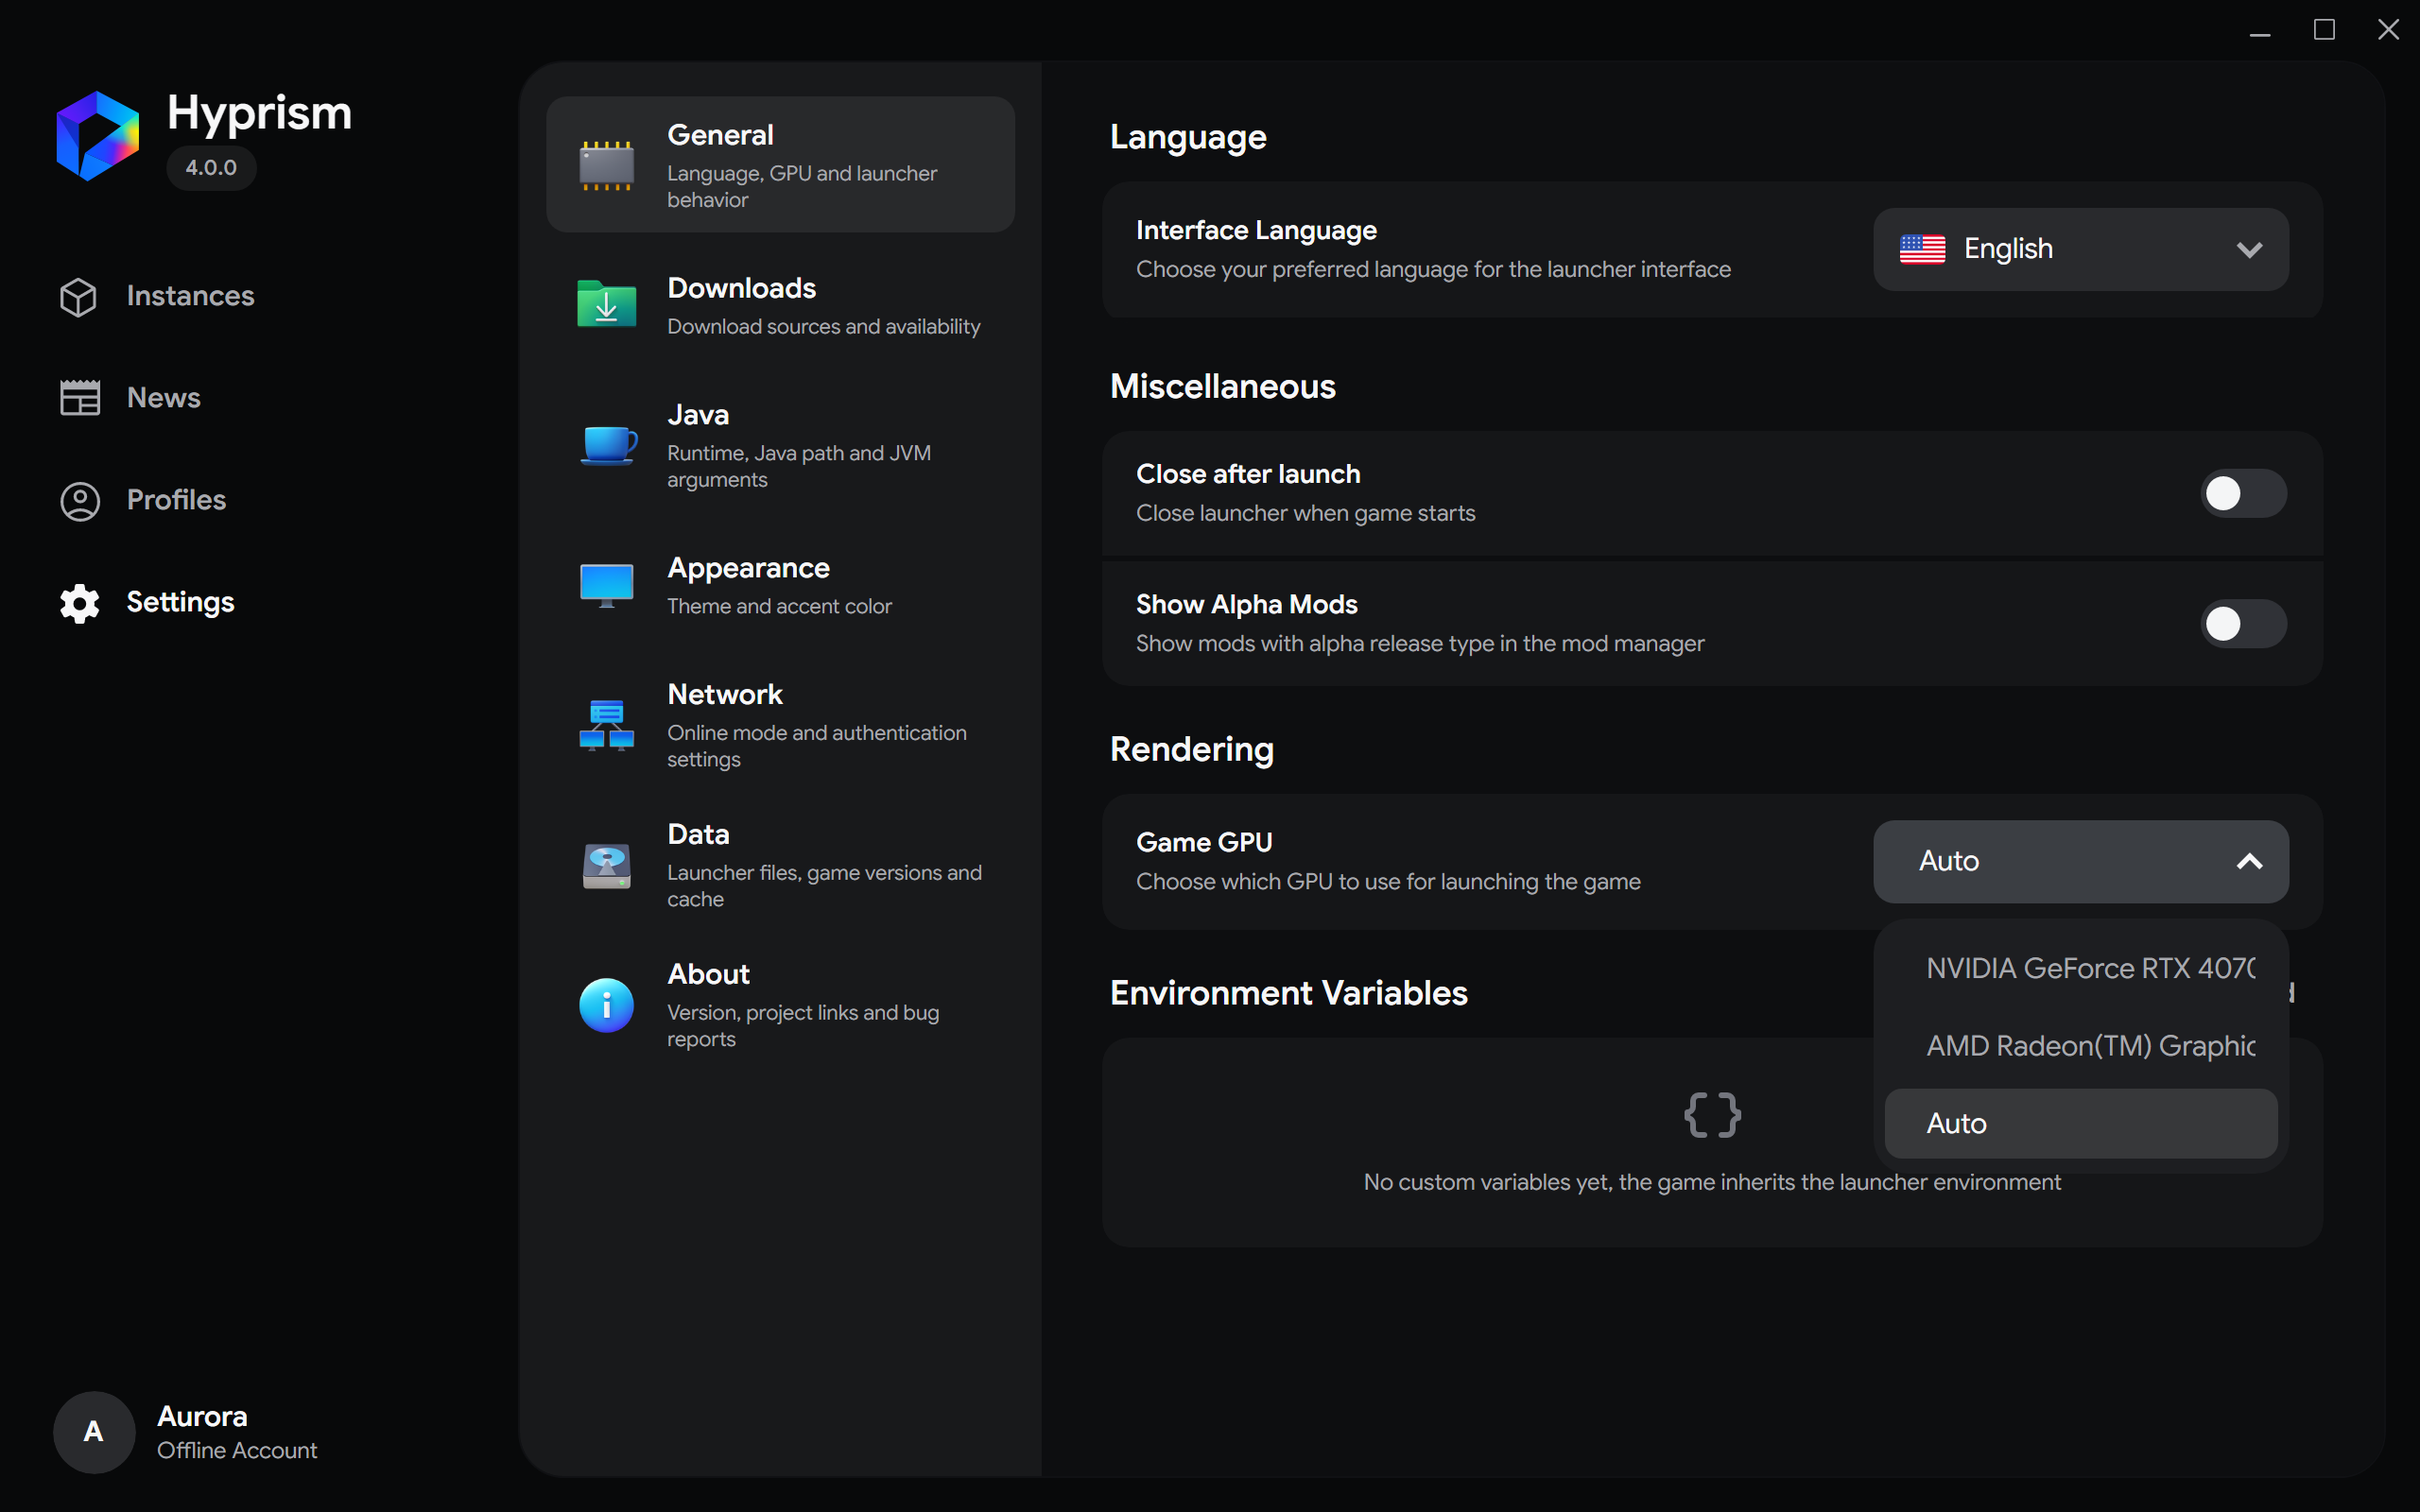Collapse the Game GPU dropdown
The width and height of the screenshot is (2420, 1512).
2080,861
